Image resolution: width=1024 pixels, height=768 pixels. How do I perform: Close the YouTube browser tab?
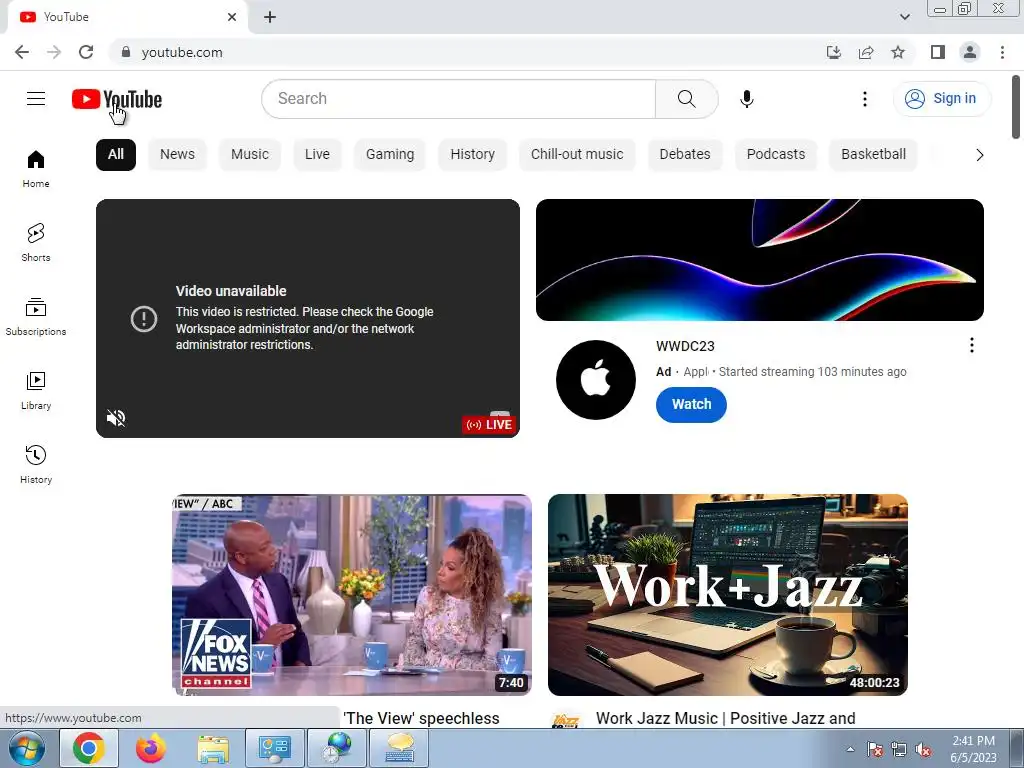click(232, 17)
